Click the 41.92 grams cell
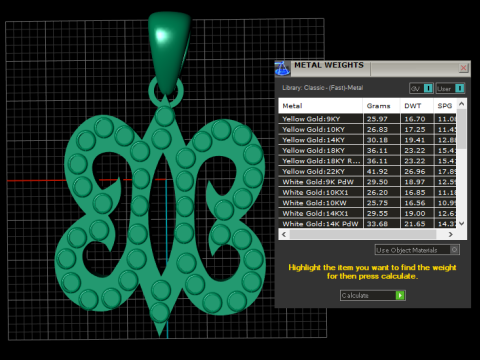This screenshot has height=360, width=480. [382, 171]
